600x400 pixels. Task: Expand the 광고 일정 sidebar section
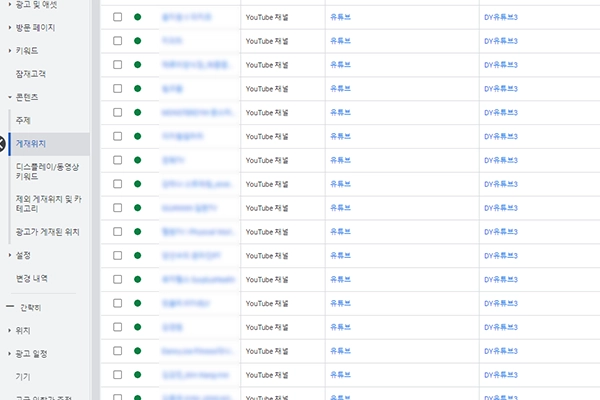tap(10, 353)
